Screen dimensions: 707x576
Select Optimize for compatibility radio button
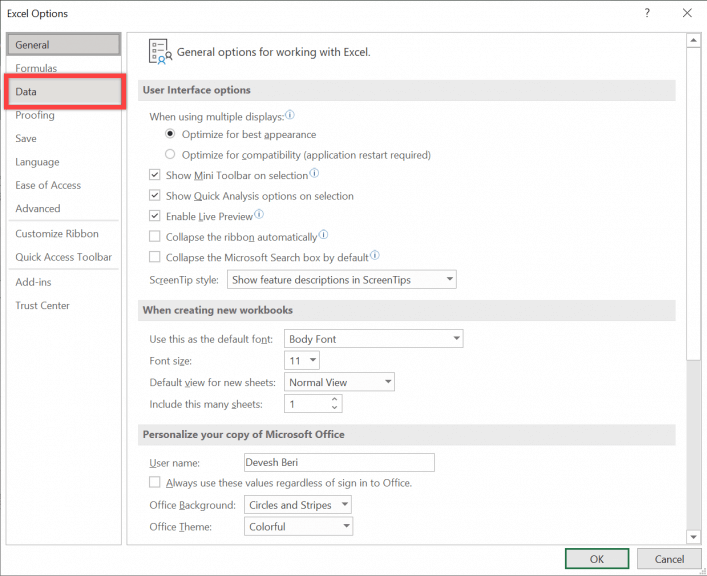coord(170,155)
